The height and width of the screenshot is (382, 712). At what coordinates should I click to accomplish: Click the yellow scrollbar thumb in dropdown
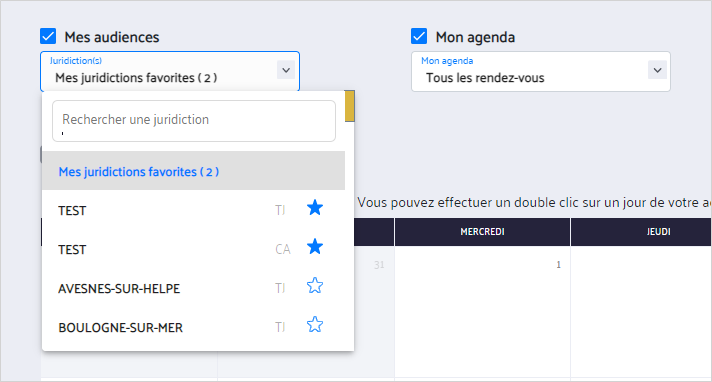click(x=350, y=106)
